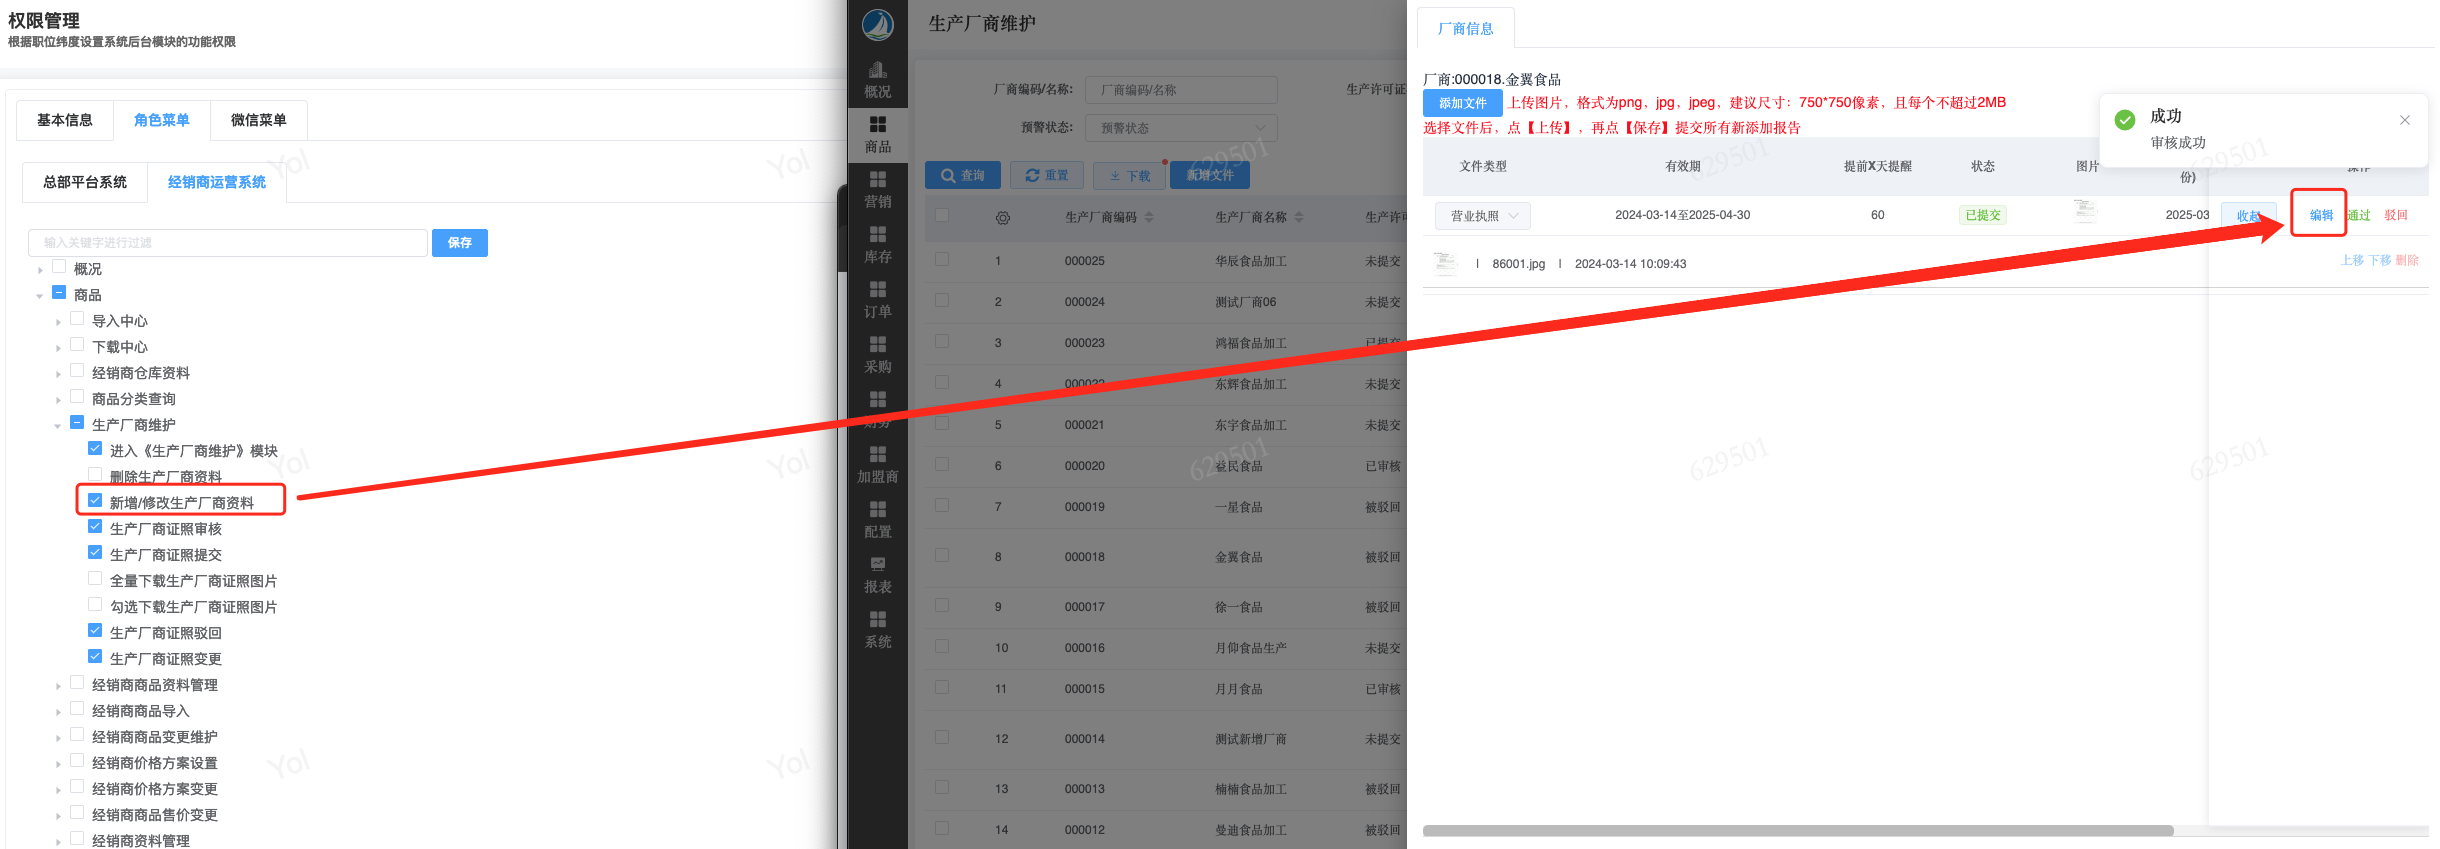This screenshot has width=2440, height=849.
Task: Open 配置 in the dark sidebar
Action: (x=877, y=520)
